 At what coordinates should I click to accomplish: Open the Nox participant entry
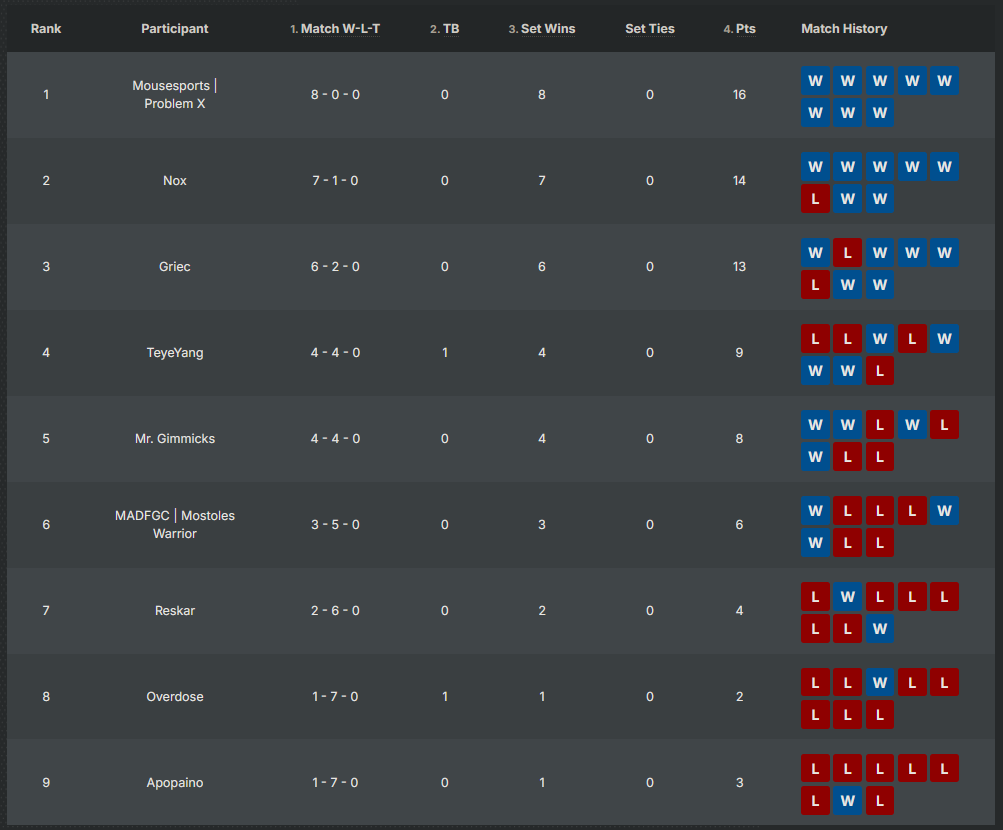point(175,181)
